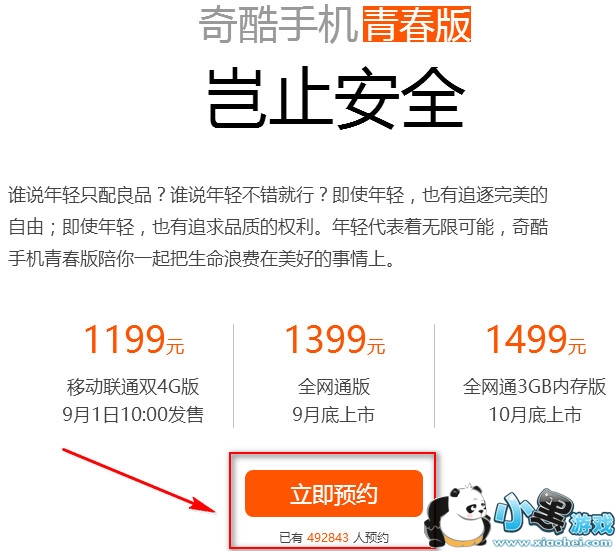Click the panda mascot icon
616x551 pixels.
coord(458,516)
